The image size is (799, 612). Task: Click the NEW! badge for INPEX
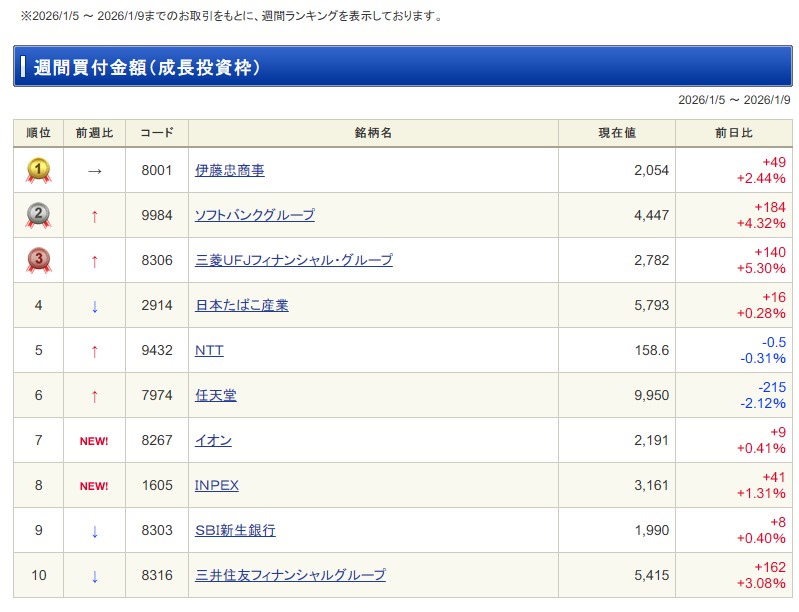[94, 486]
